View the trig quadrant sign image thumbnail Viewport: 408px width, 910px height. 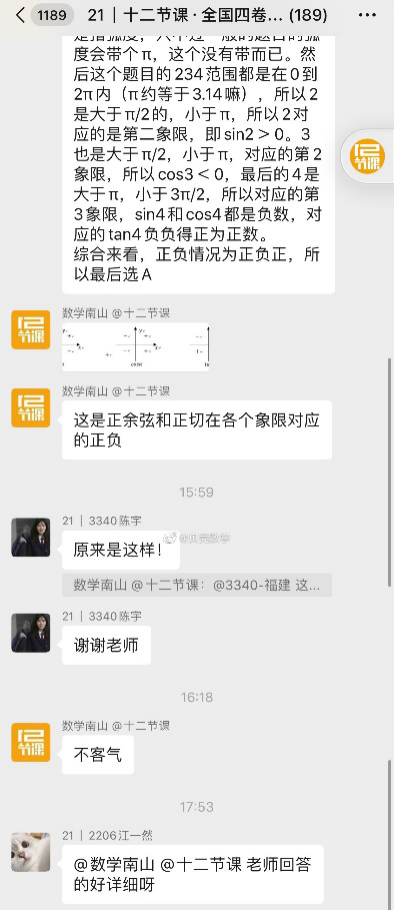[x=136, y=346]
